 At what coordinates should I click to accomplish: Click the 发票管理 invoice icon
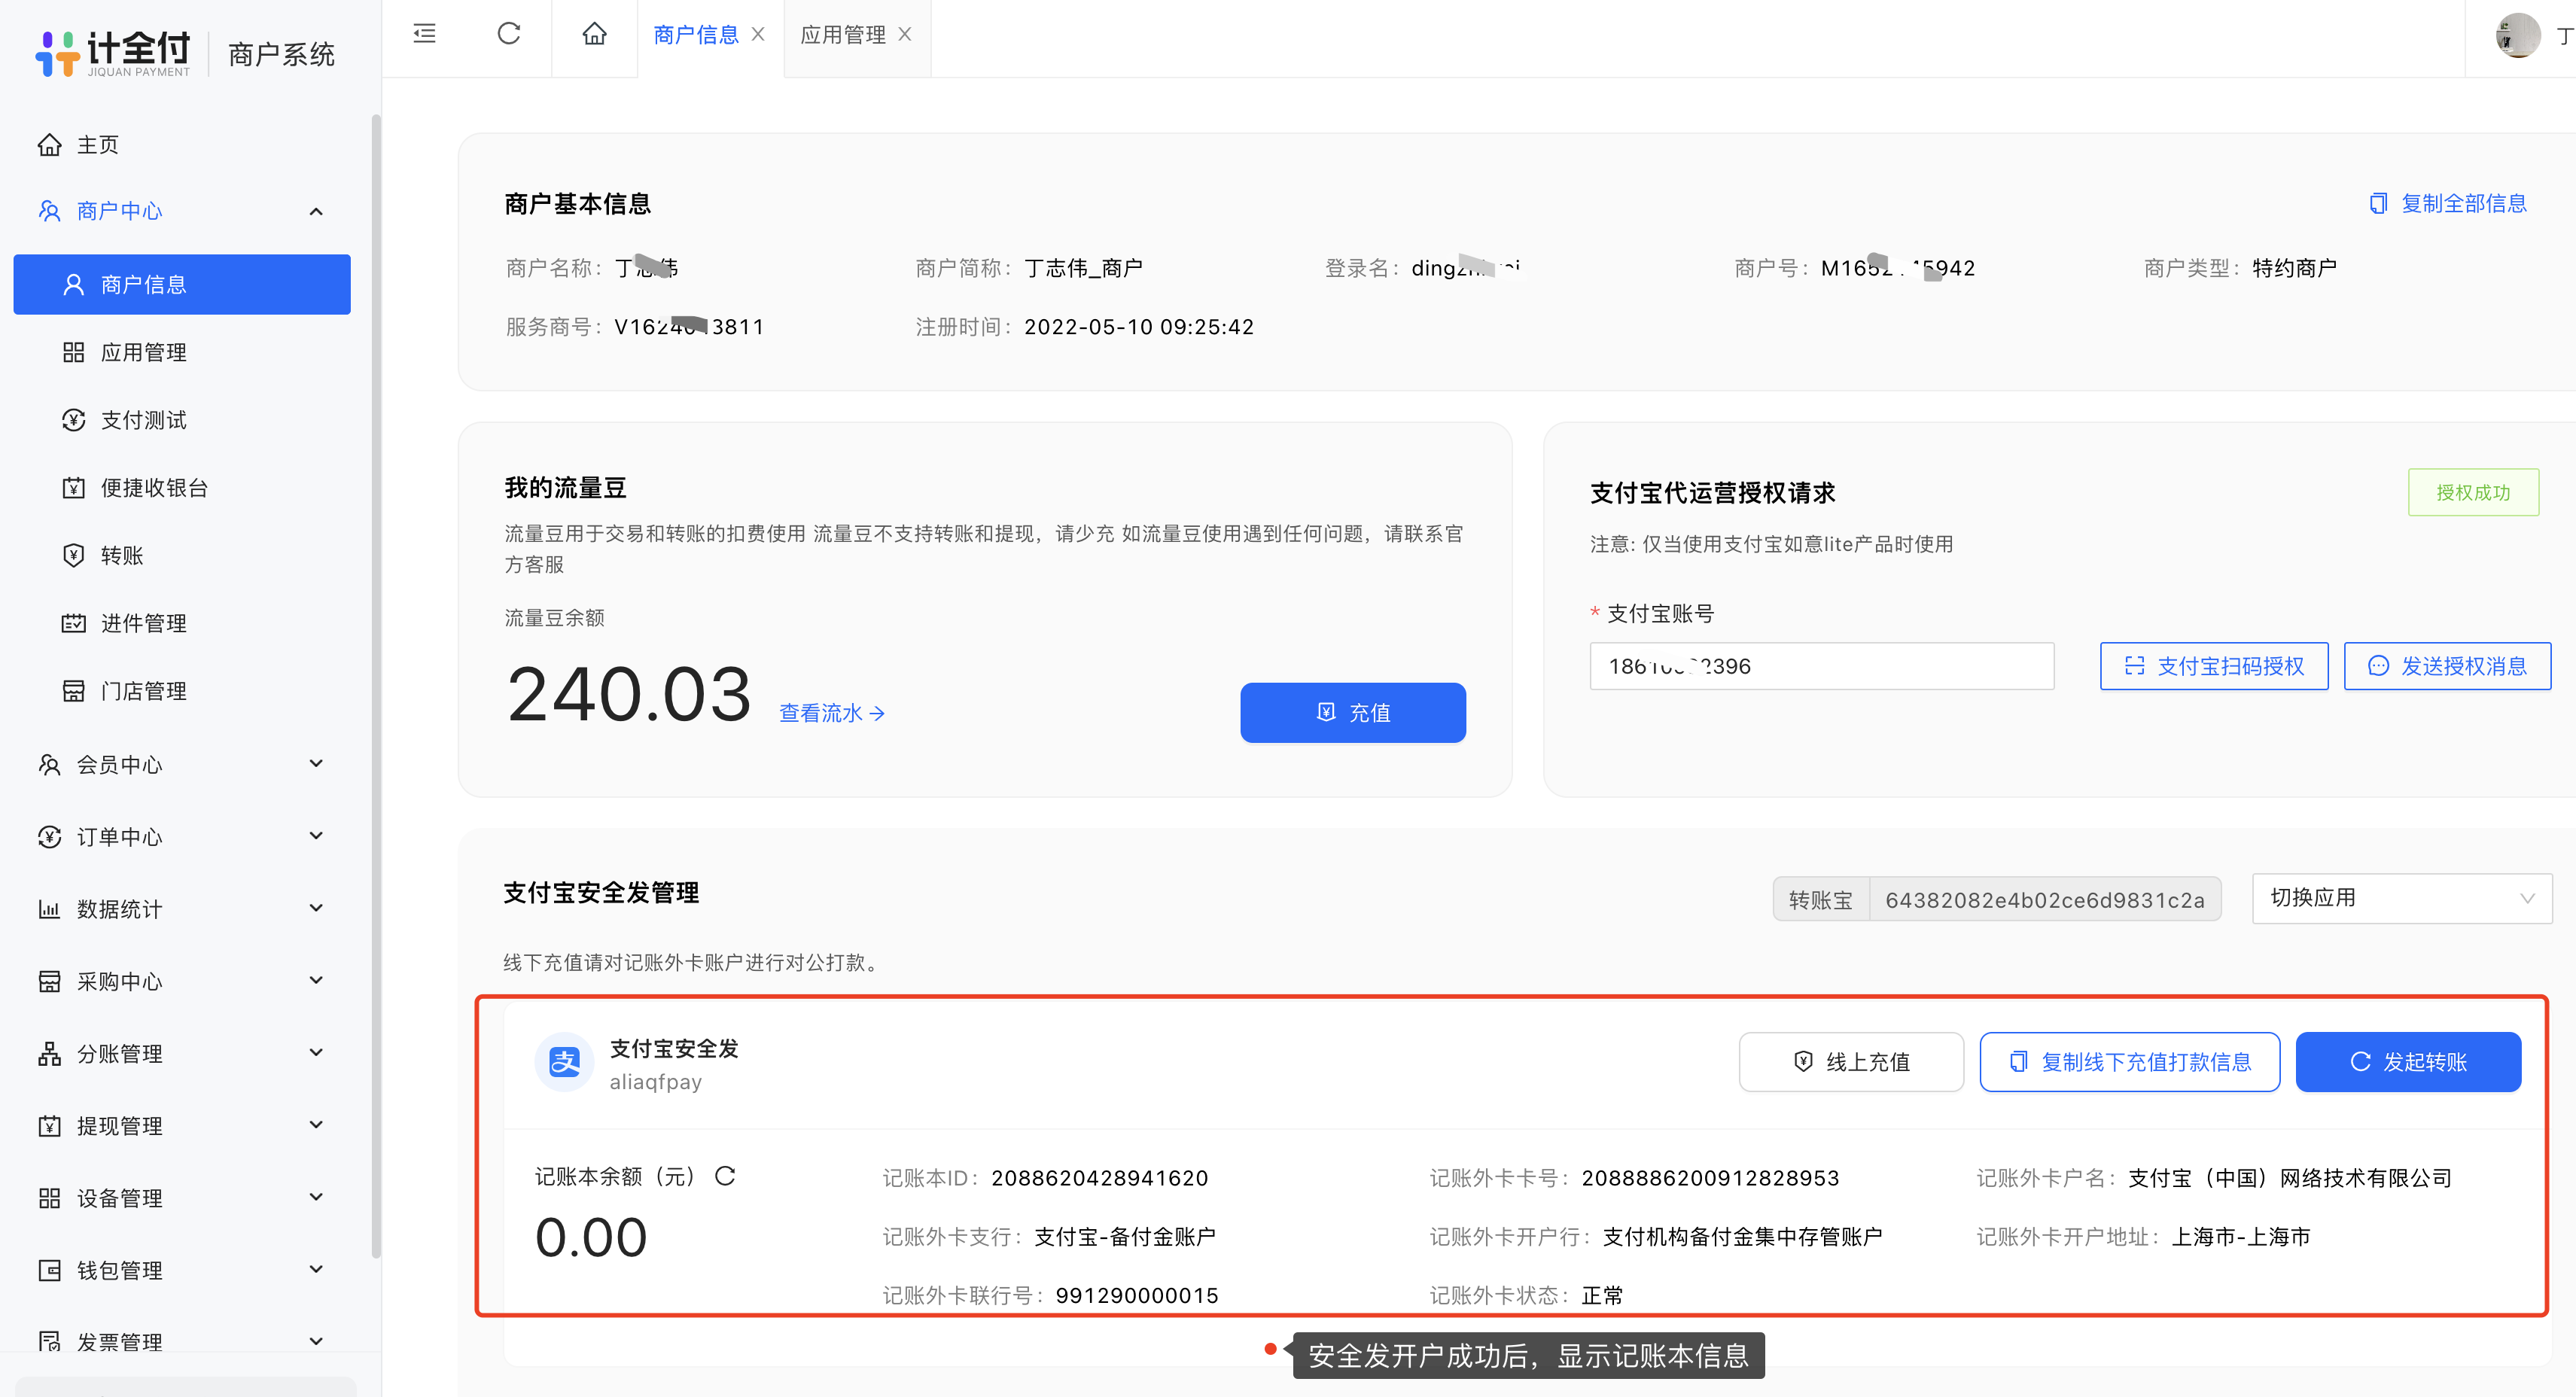point(49,1342)
